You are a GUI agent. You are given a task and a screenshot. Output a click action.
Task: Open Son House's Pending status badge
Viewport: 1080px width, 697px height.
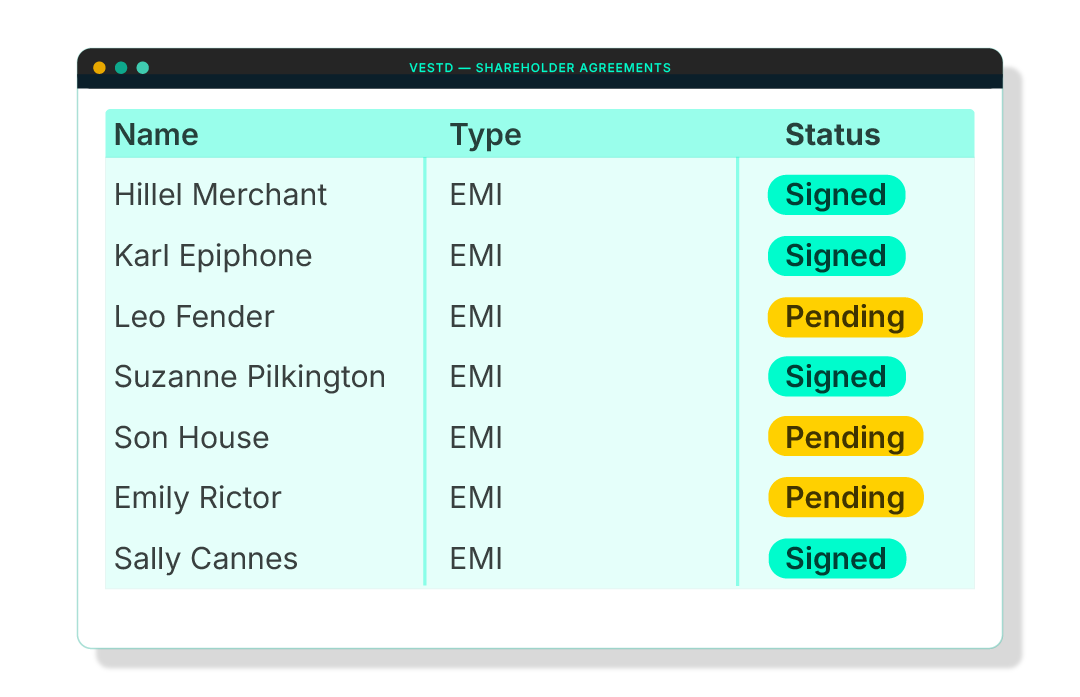(x=845, y=437)
